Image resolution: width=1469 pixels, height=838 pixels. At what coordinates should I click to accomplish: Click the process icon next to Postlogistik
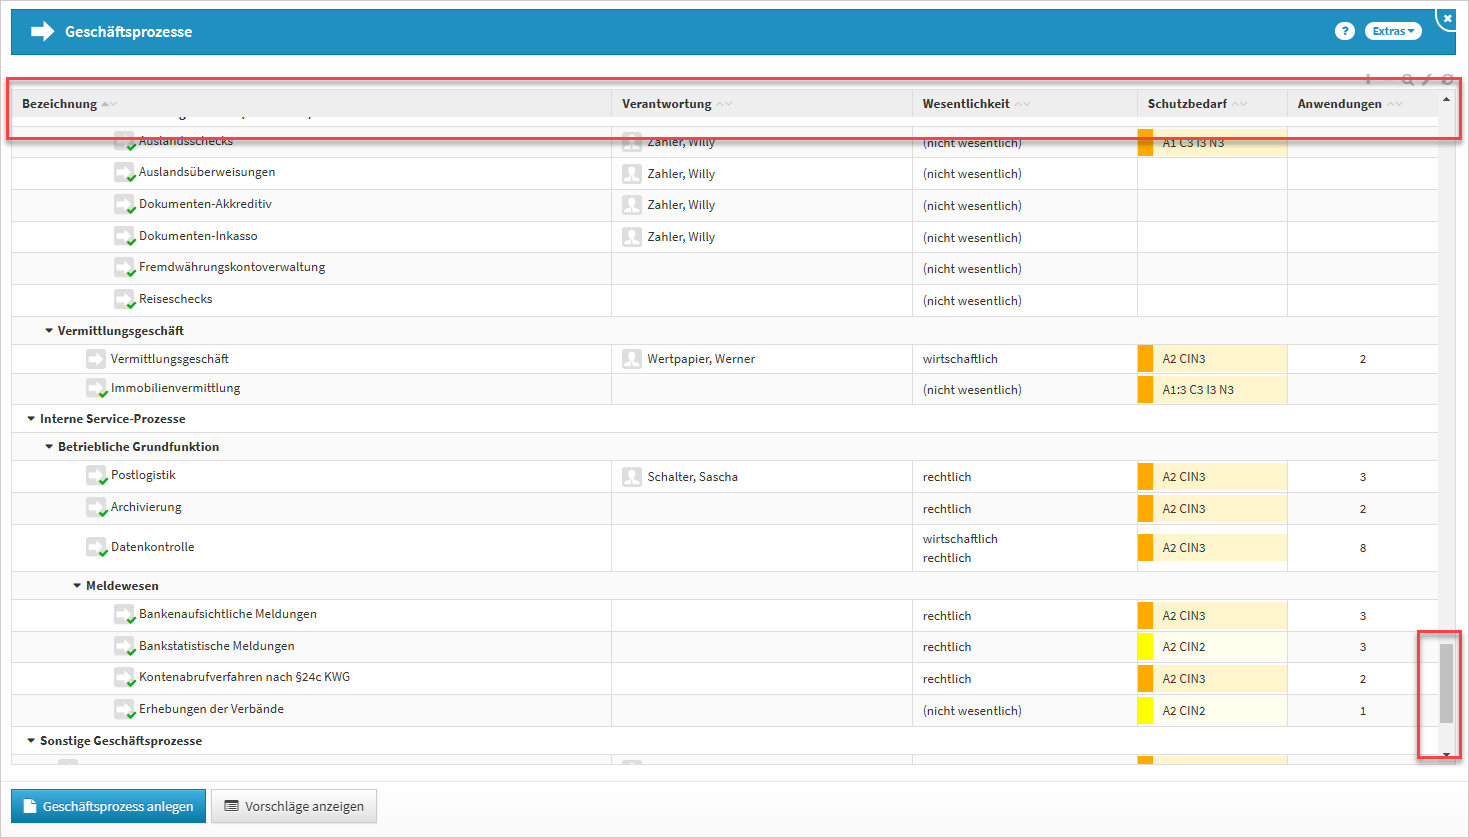[x=96, y=476]
